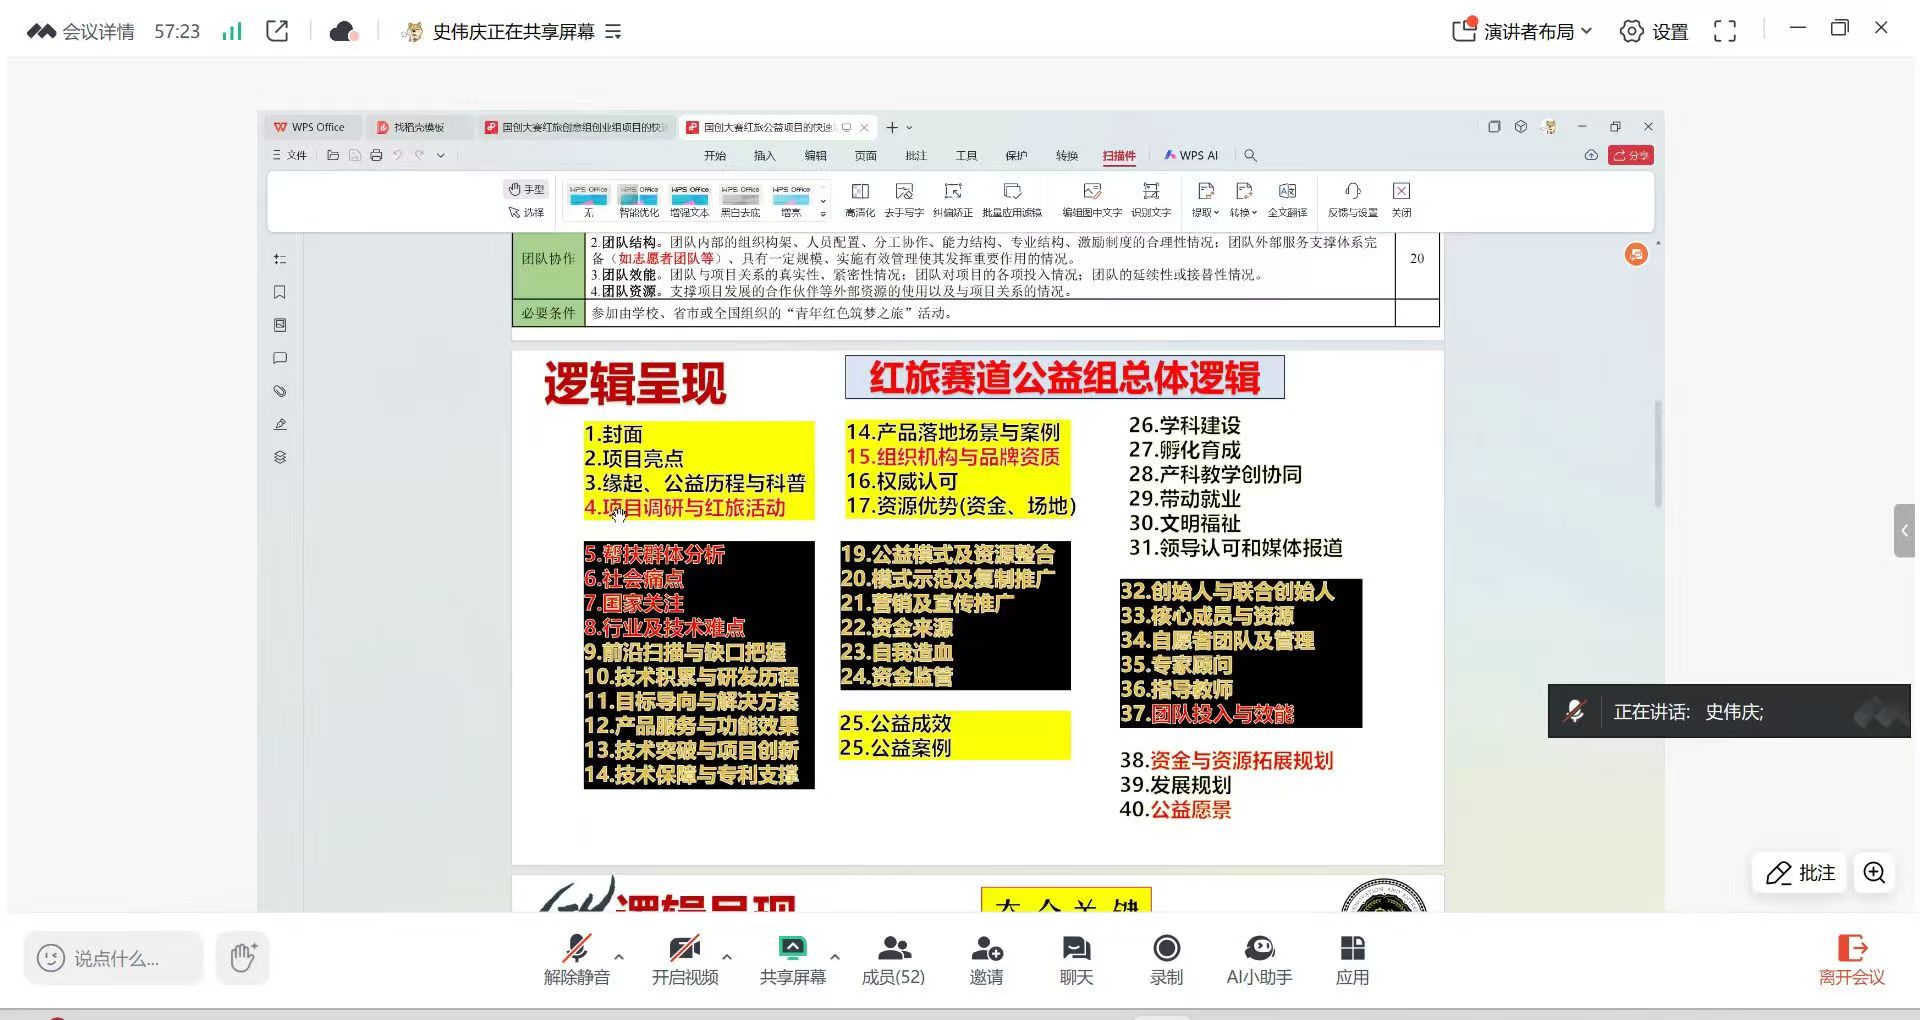The image size is (1920, 1020).
Task: Click the orange 分享 share button
Action: click(x=1630, y=155)
